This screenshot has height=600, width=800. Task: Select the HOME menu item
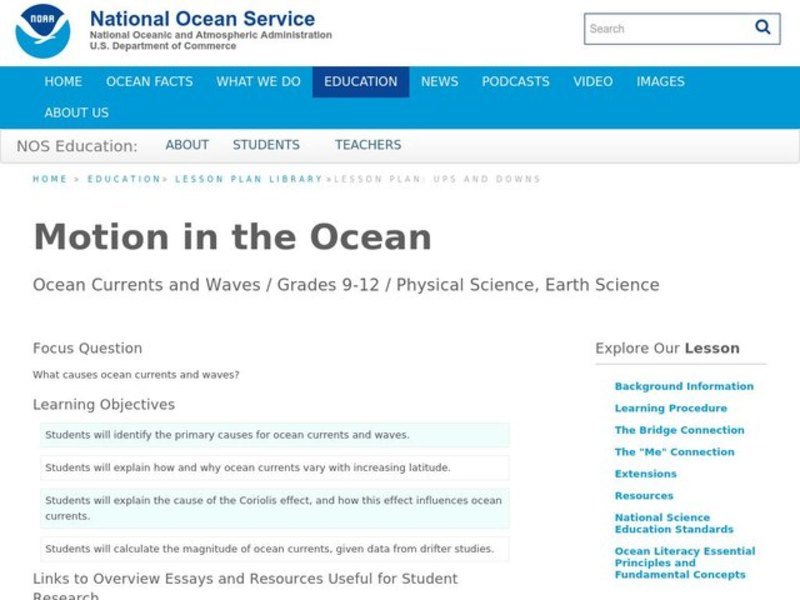pos(63,82)
